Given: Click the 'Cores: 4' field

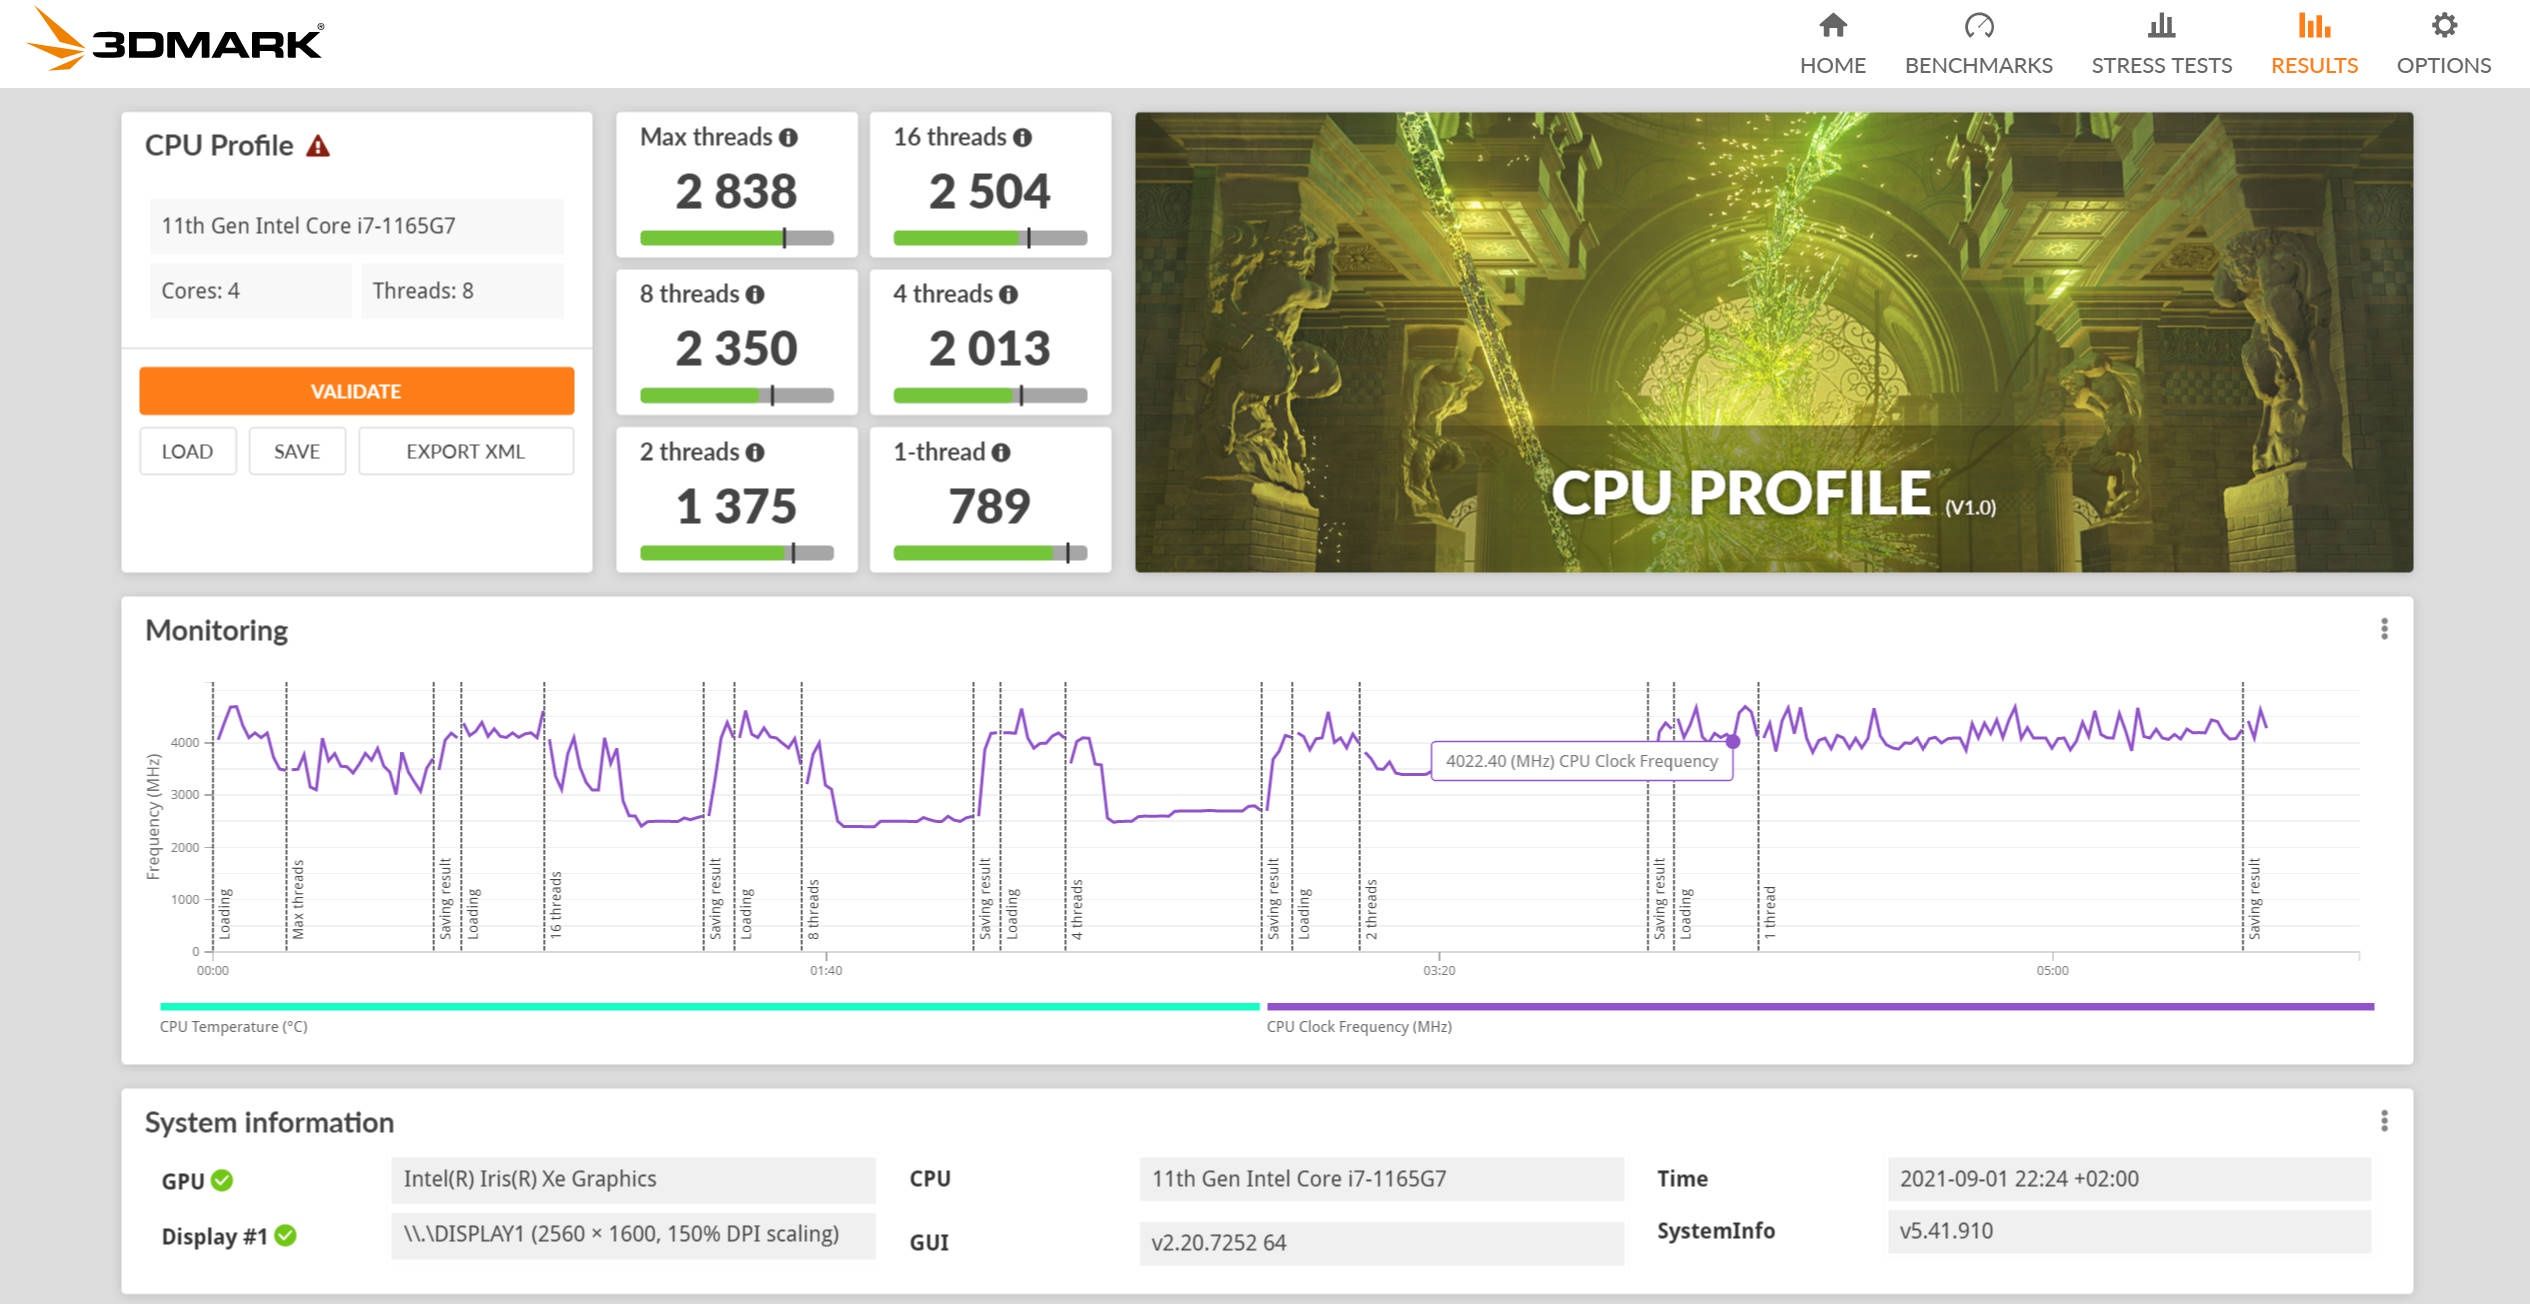Looking at the screenshot, I should [x=250, y=291].
